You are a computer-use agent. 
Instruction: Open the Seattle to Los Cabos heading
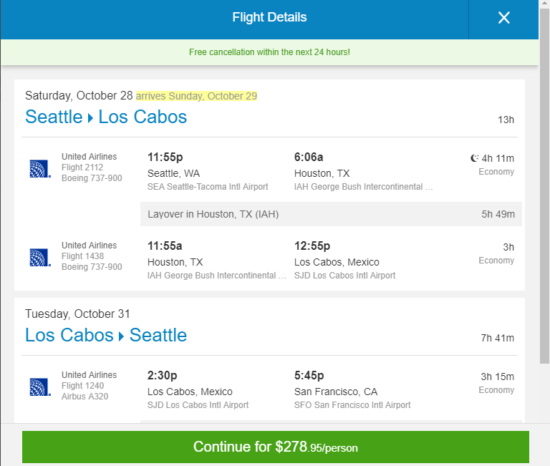pyautogui.click(x=106, y=117)
